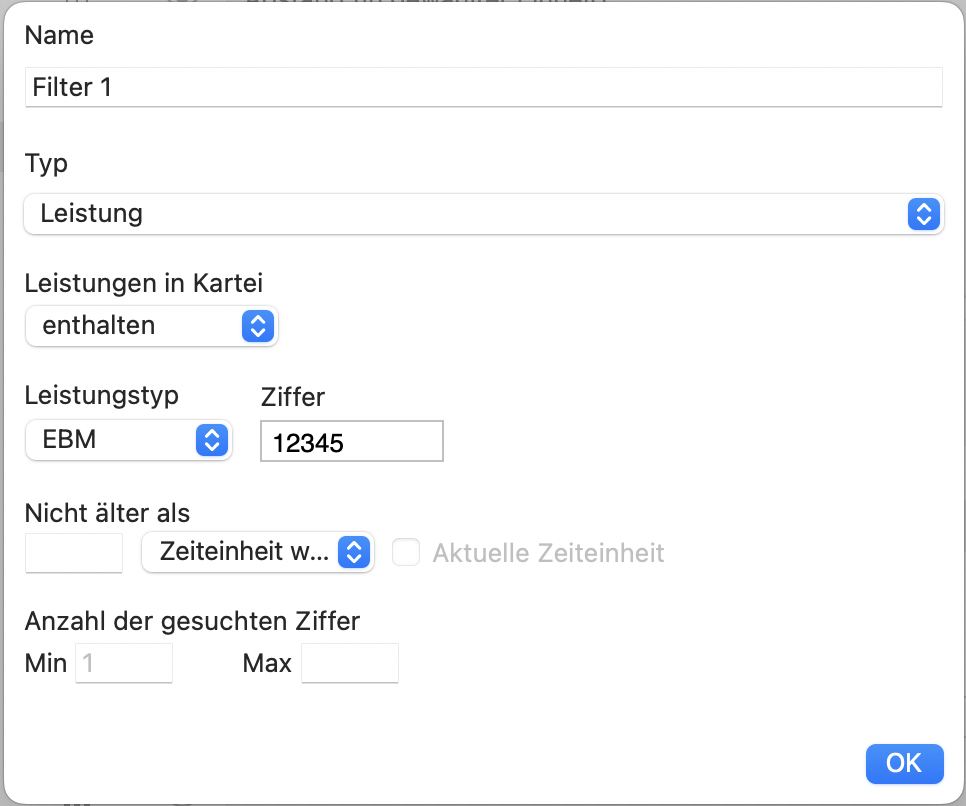Click the blue chevron icon beside enthalten
This screenshot has width=966, height=806.
258,326
